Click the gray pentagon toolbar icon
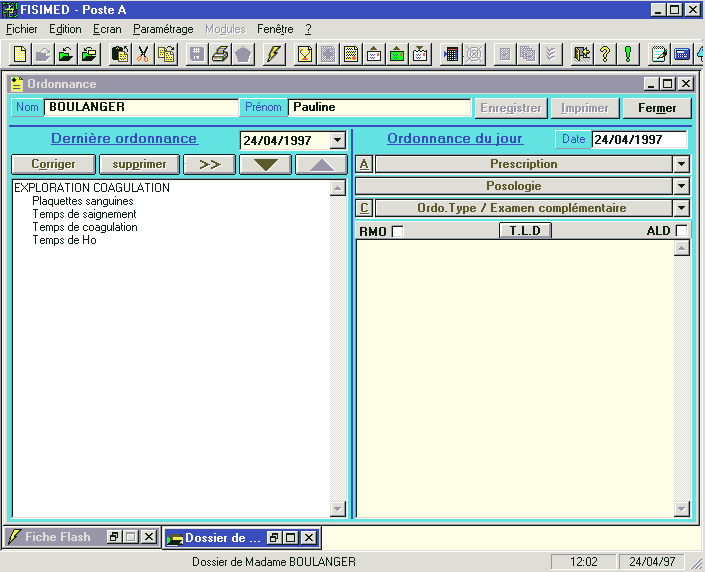Image resolution: width=705 pixels, height=572 pixels. pyautogui.click(x=243, y=54)
